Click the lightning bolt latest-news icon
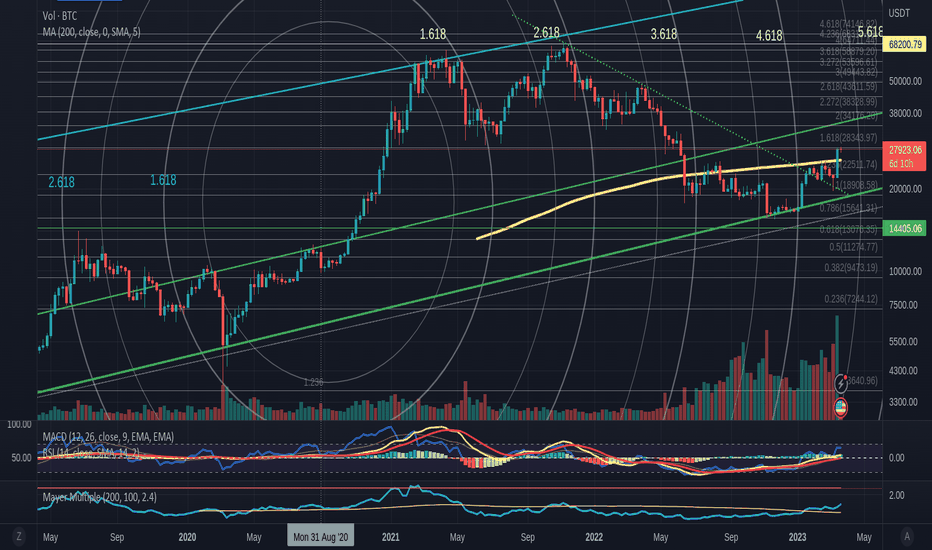Image resolution: width=932 pixels, height=550 pixels. (840, 384)
